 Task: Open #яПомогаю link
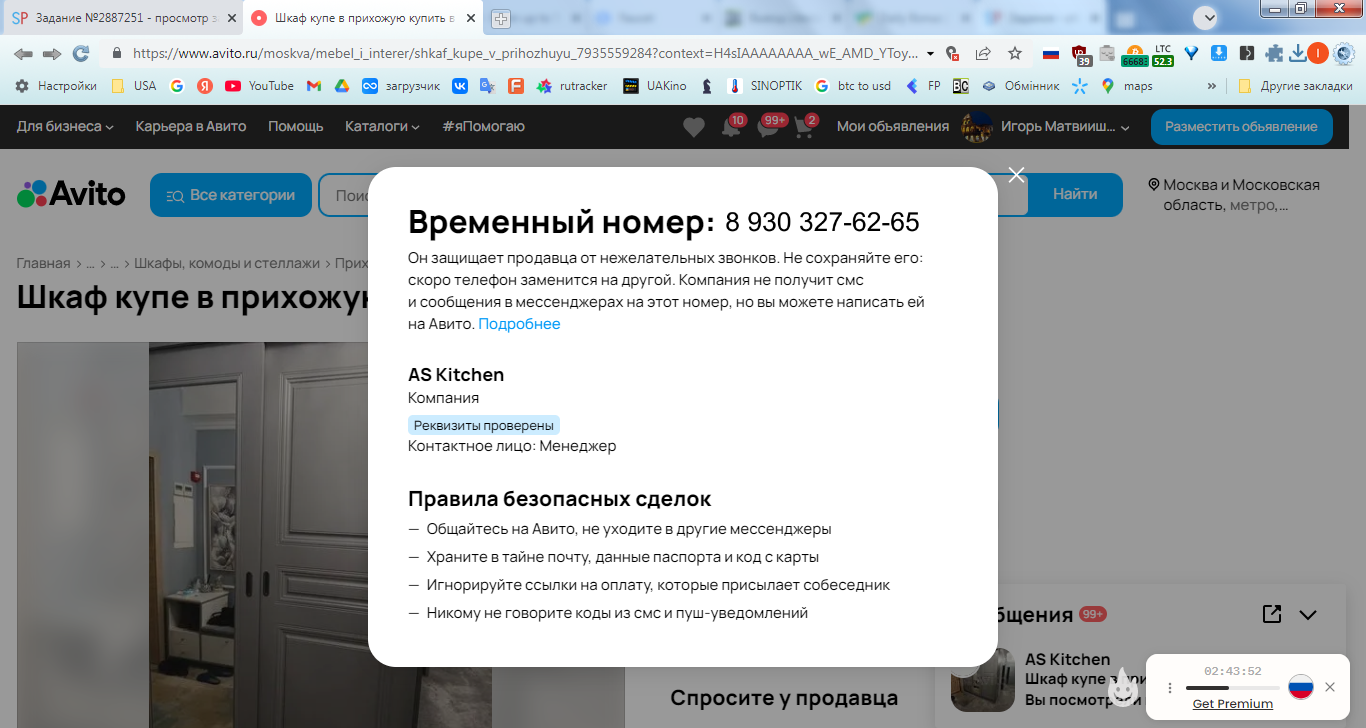[483, 126]
